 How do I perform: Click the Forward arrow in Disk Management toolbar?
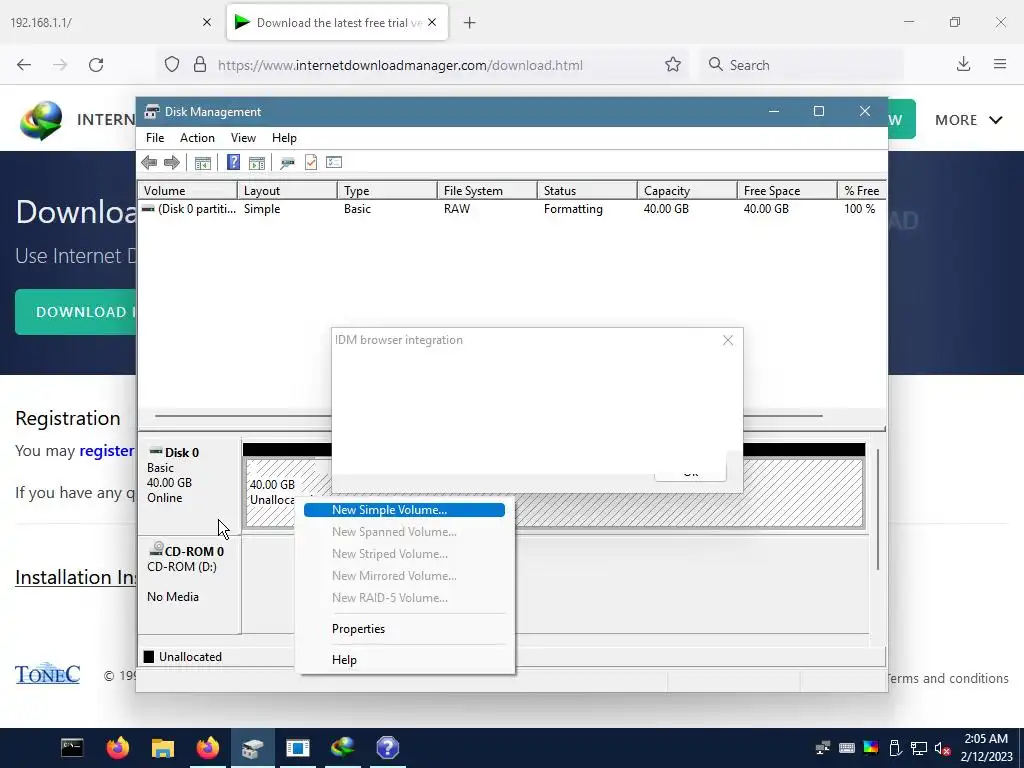pyautogui.click(x=172, y=163)
